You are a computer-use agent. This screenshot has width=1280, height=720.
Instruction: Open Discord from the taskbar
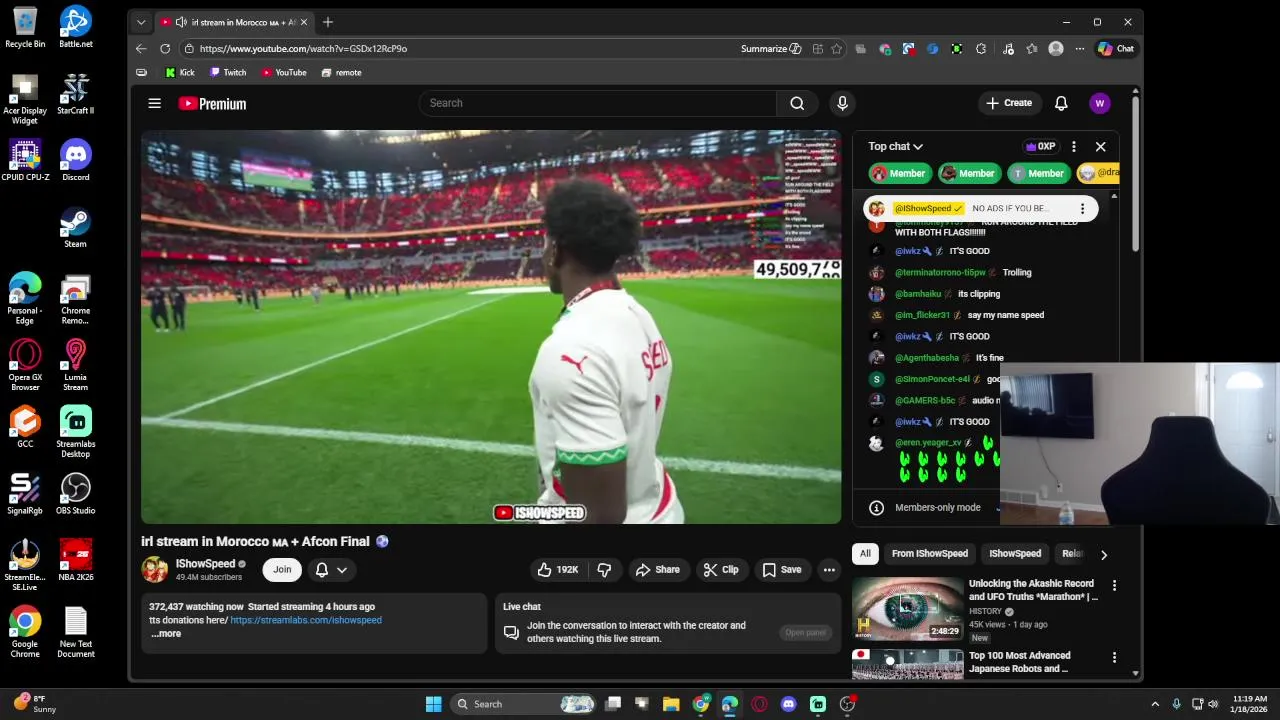click(x=789, y=704)
